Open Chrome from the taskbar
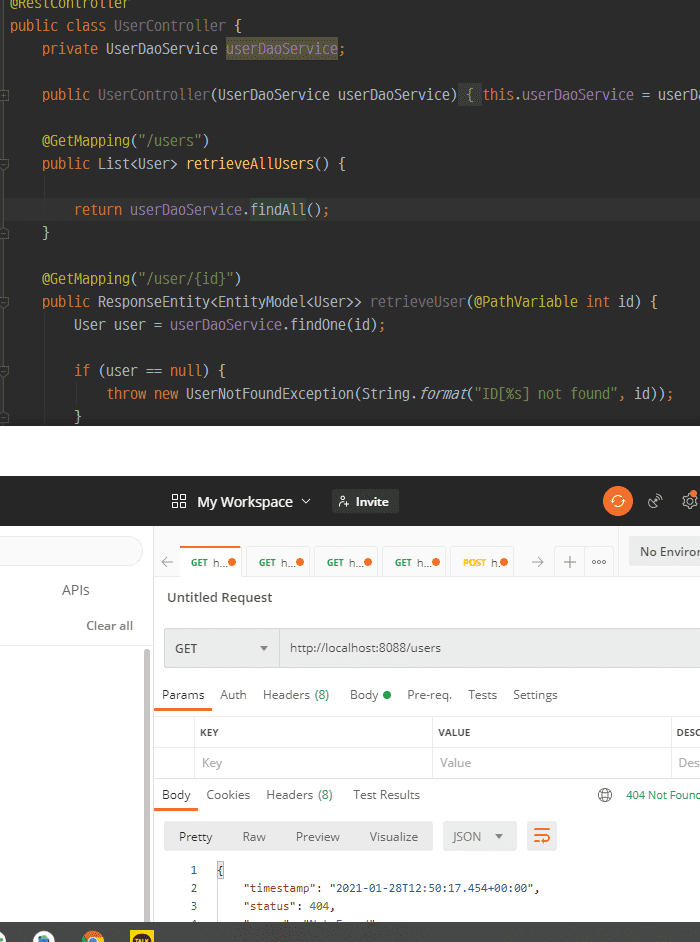This screenshot has width=700, height=942. point(93,938)
